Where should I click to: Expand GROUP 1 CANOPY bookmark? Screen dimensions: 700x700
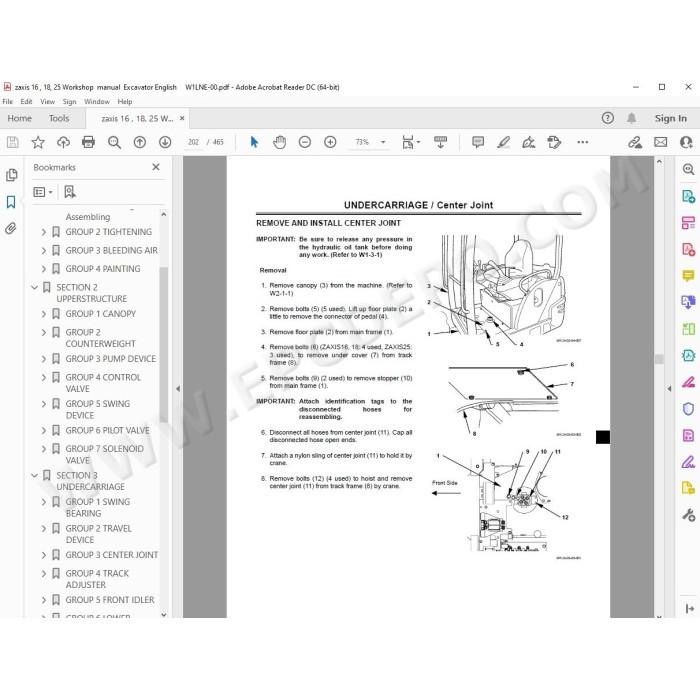[44, 314]
